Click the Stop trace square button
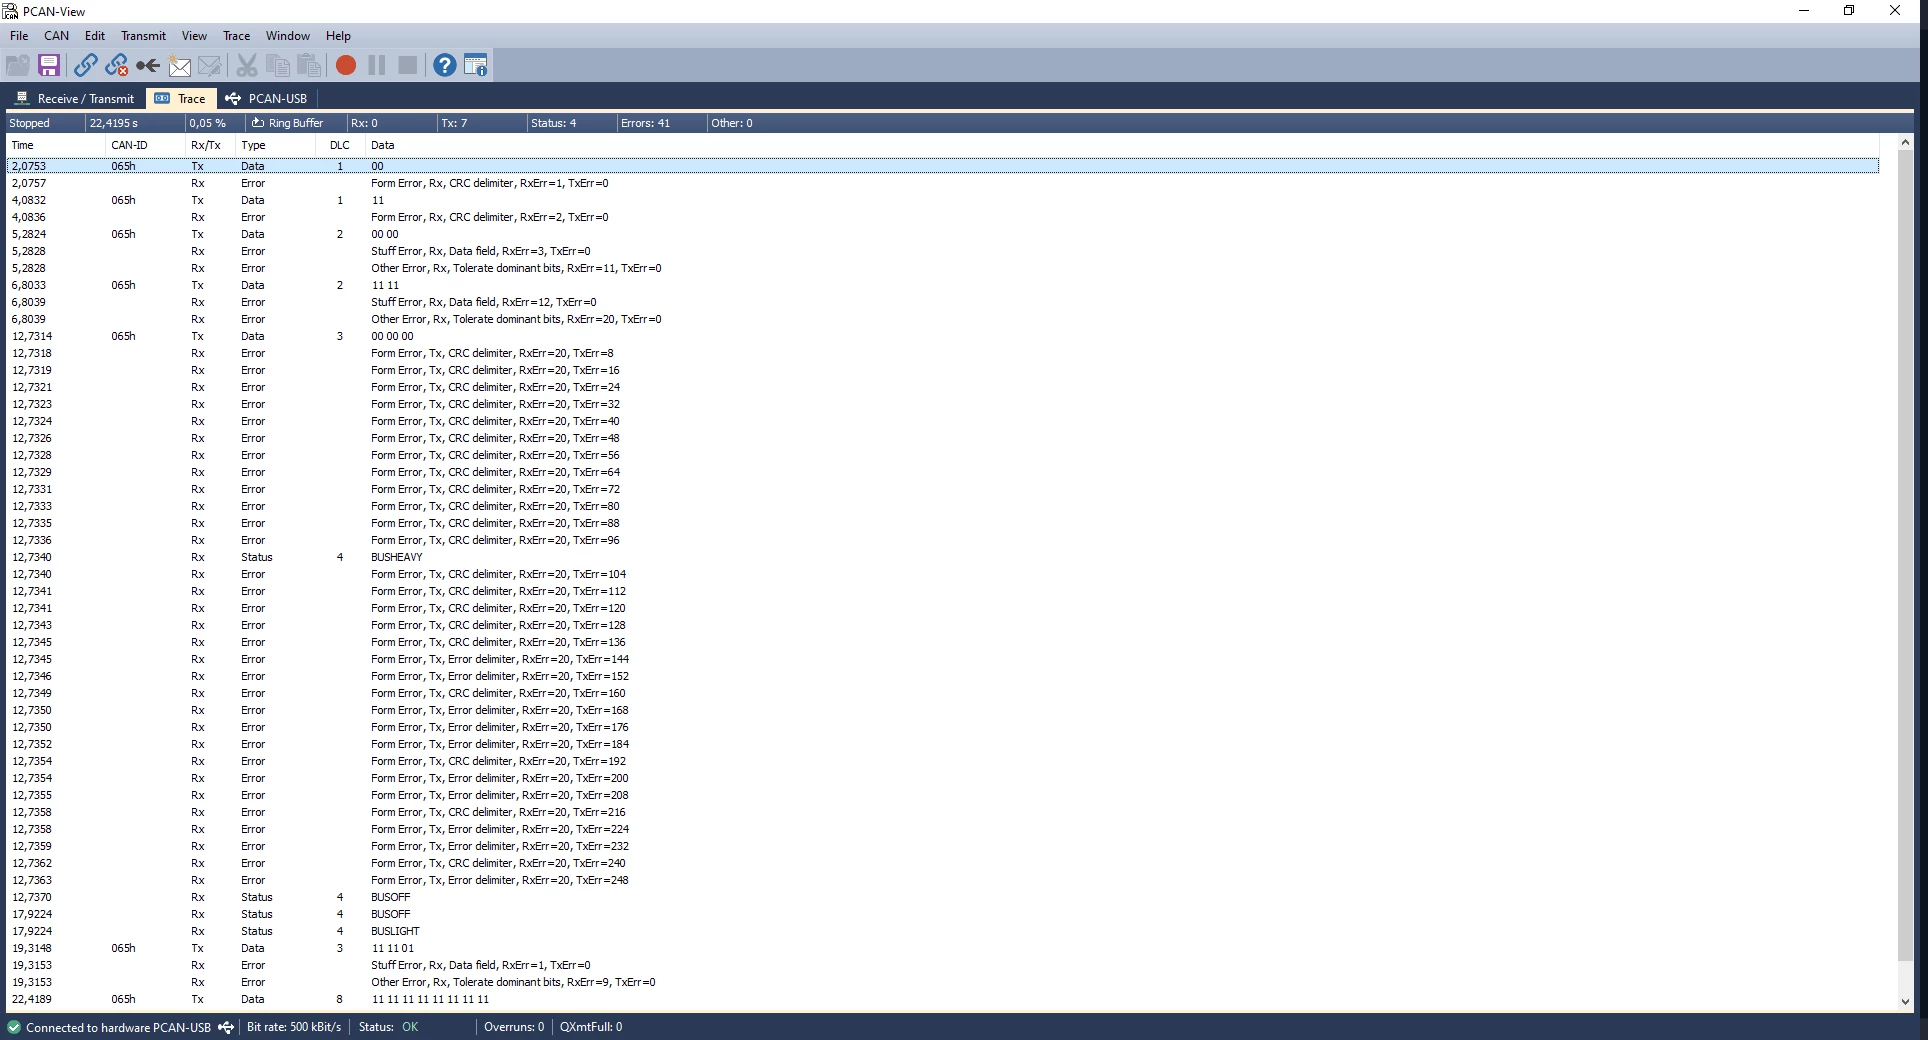The image size is (1928, 1040). (x=408, y=66)
